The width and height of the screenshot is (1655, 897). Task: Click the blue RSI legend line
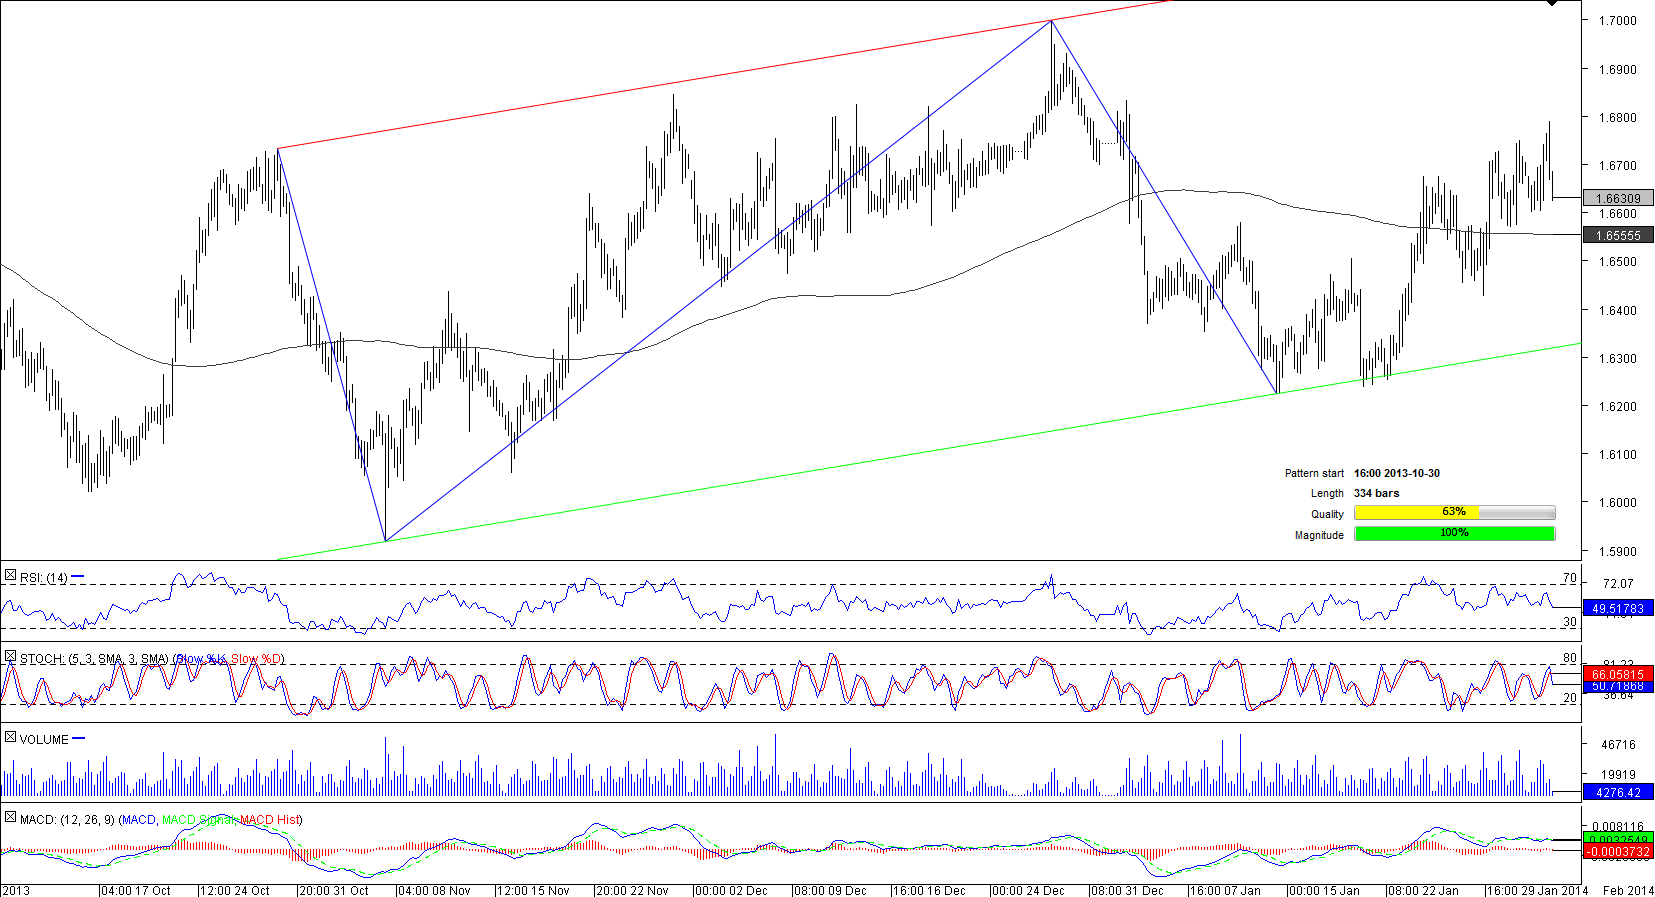pyautogui.click(x=78, y=577)
